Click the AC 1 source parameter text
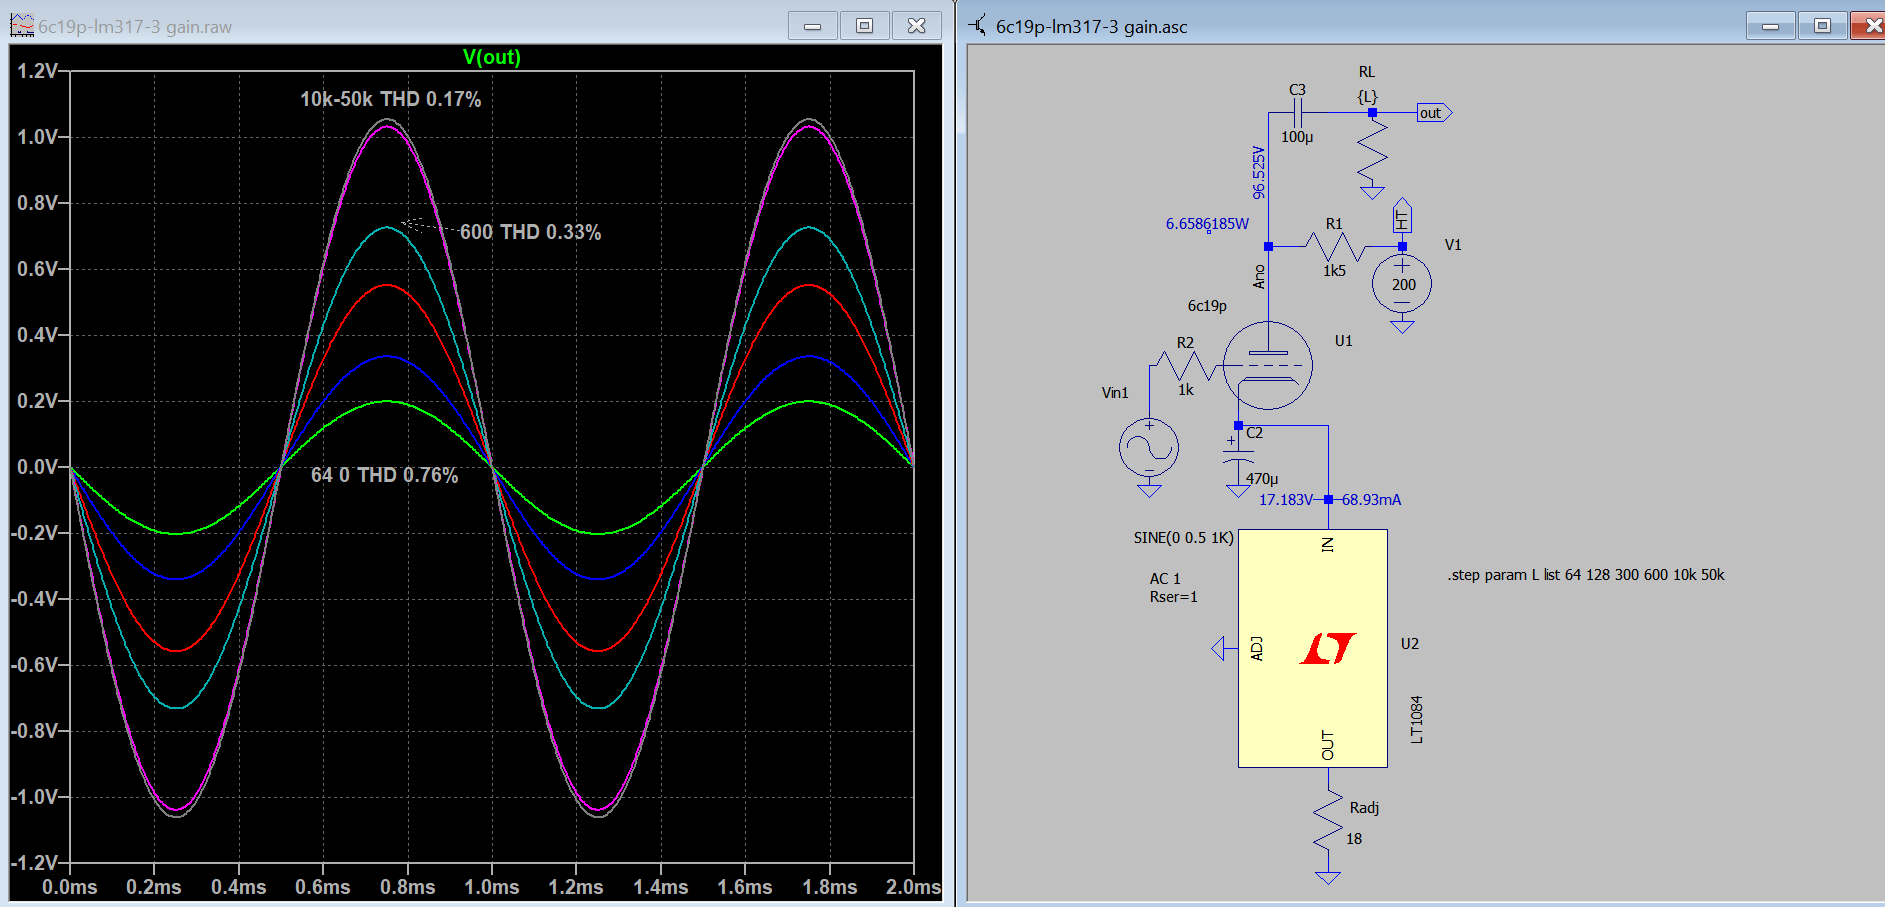Image resolution: width=1885 pixels, height=907 pixels. tap(1165, 579)
